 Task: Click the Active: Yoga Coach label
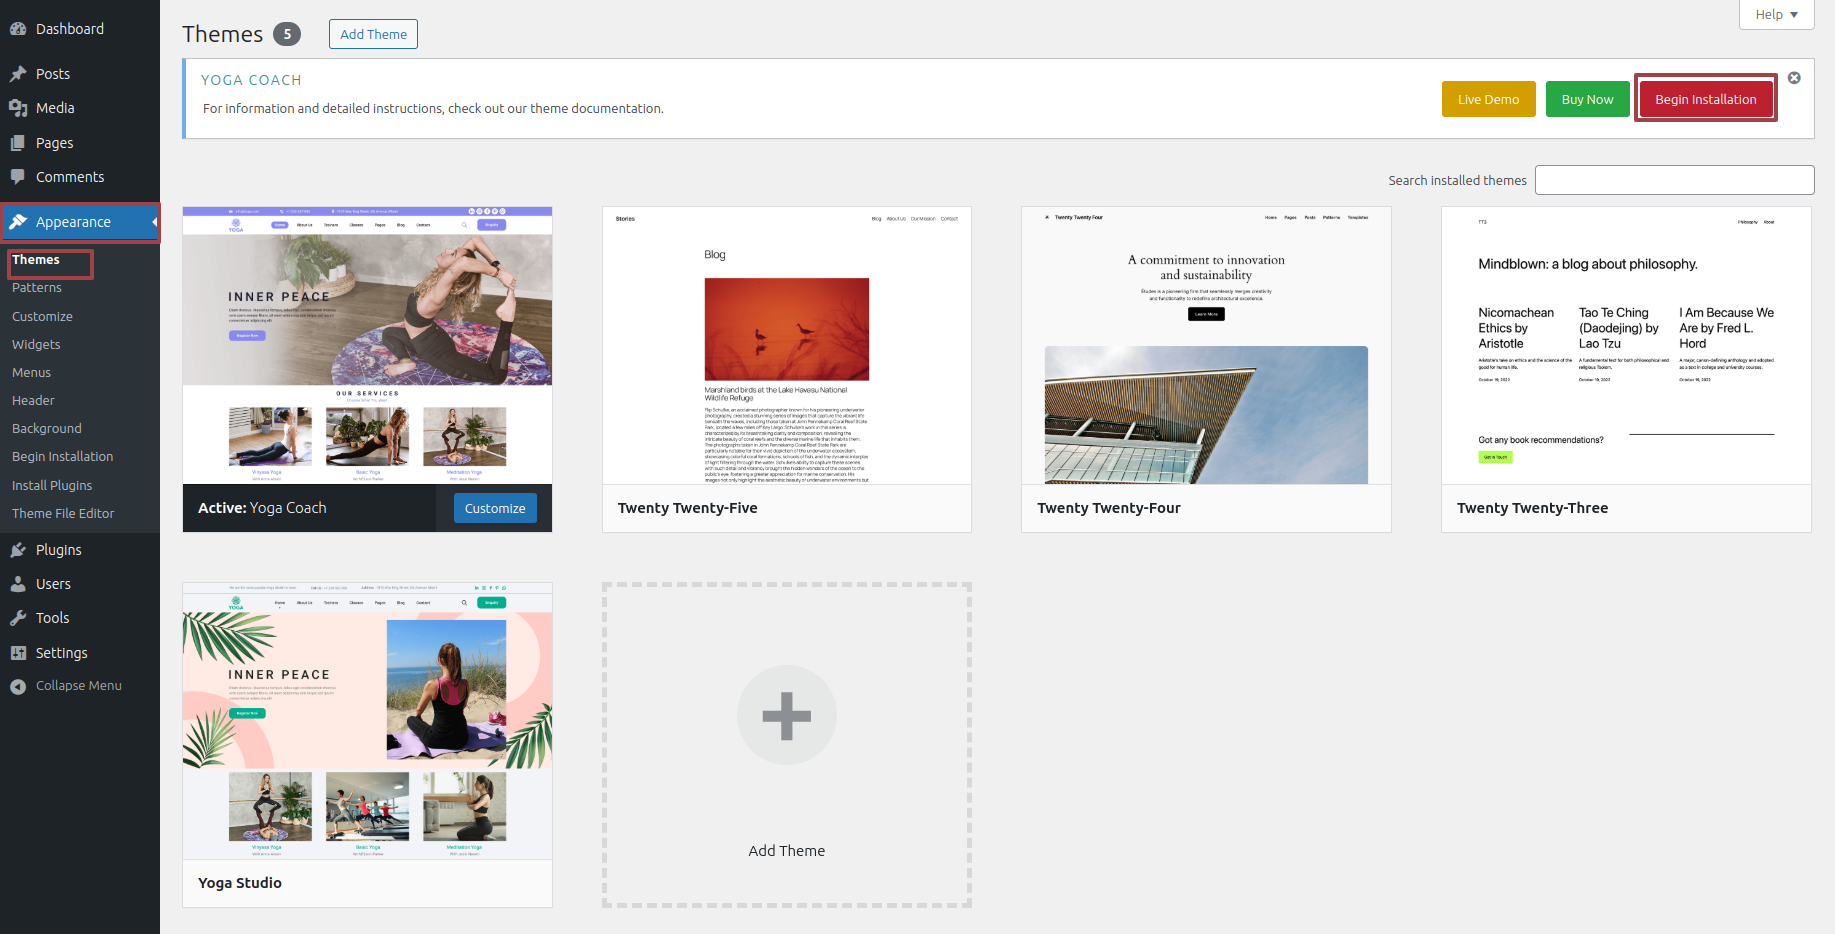(262, 508)
